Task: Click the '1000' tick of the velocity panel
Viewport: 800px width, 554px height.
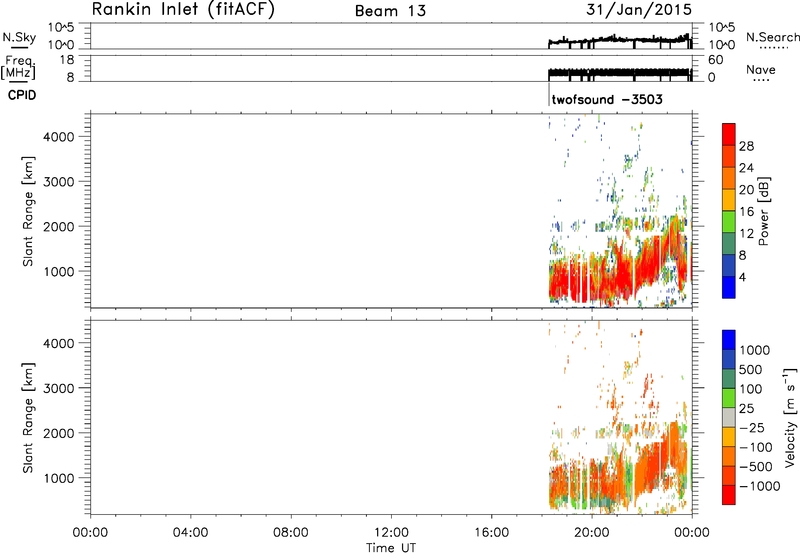Action: (59, 478)
